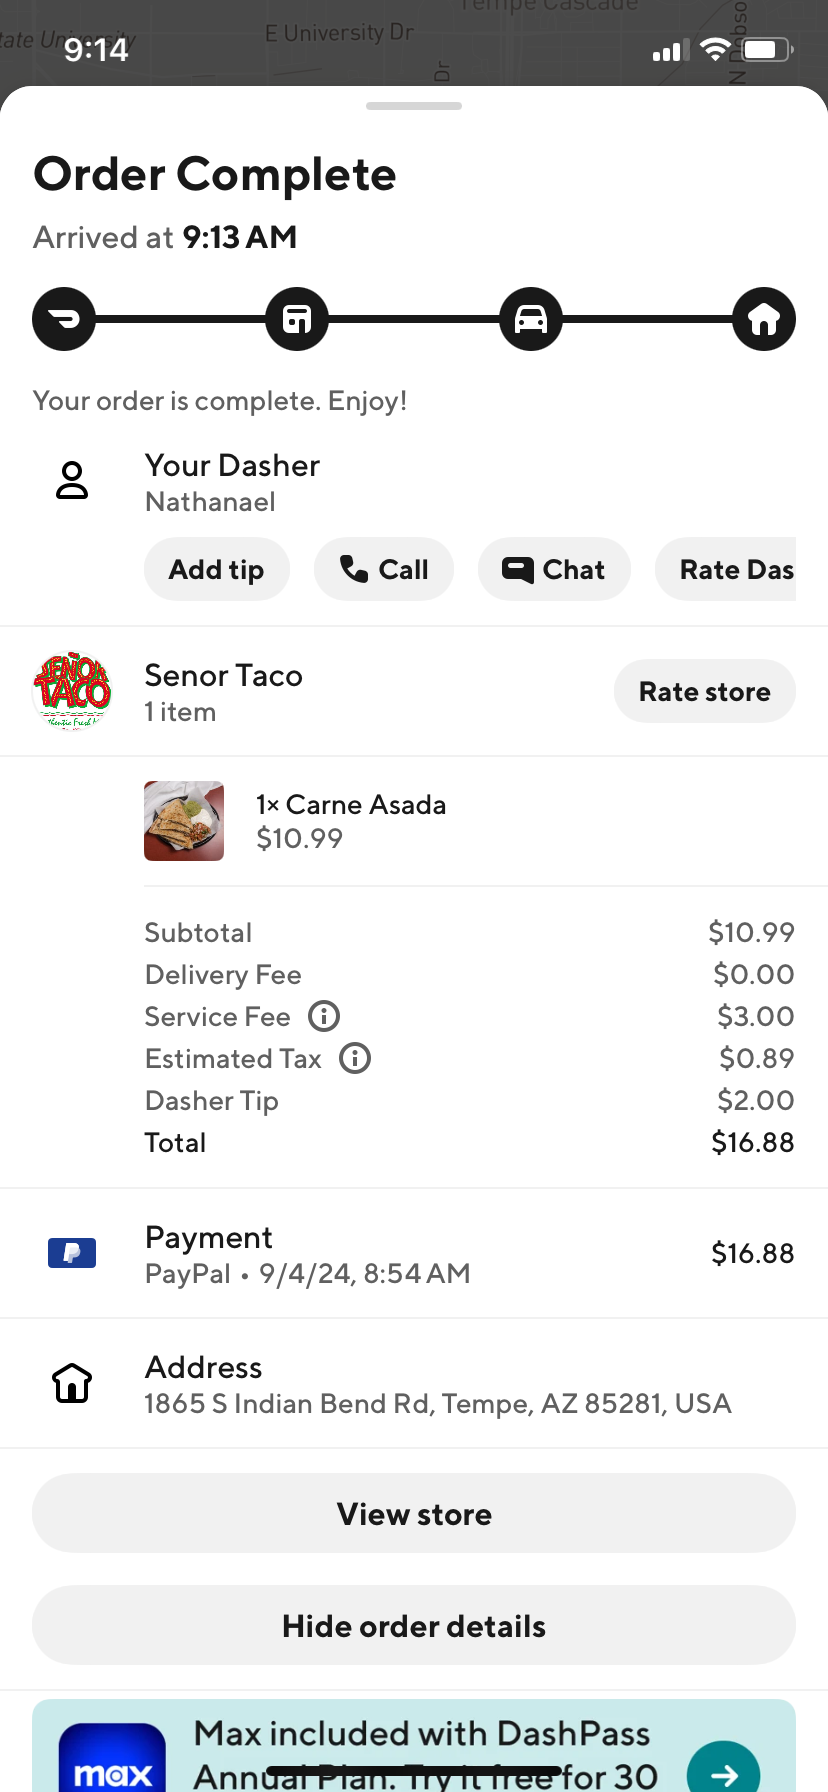Tap the Carne Asada item thumbnail
Image resolution: width=828 pixels, height=1792 pixels.
(x=184, y=821)
